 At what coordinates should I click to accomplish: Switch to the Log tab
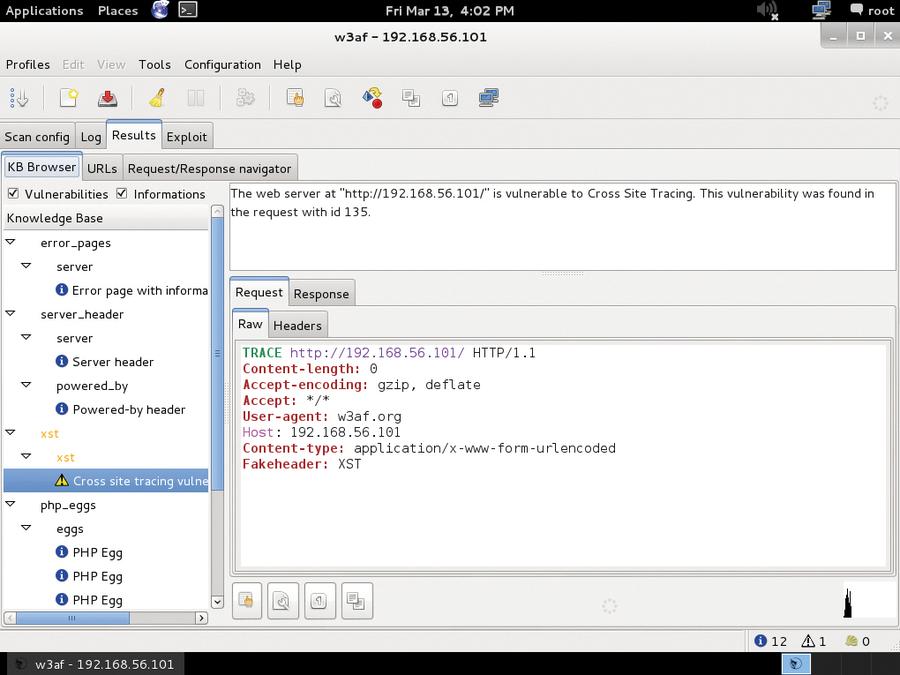pyautogui.click(x=91, y=137)
